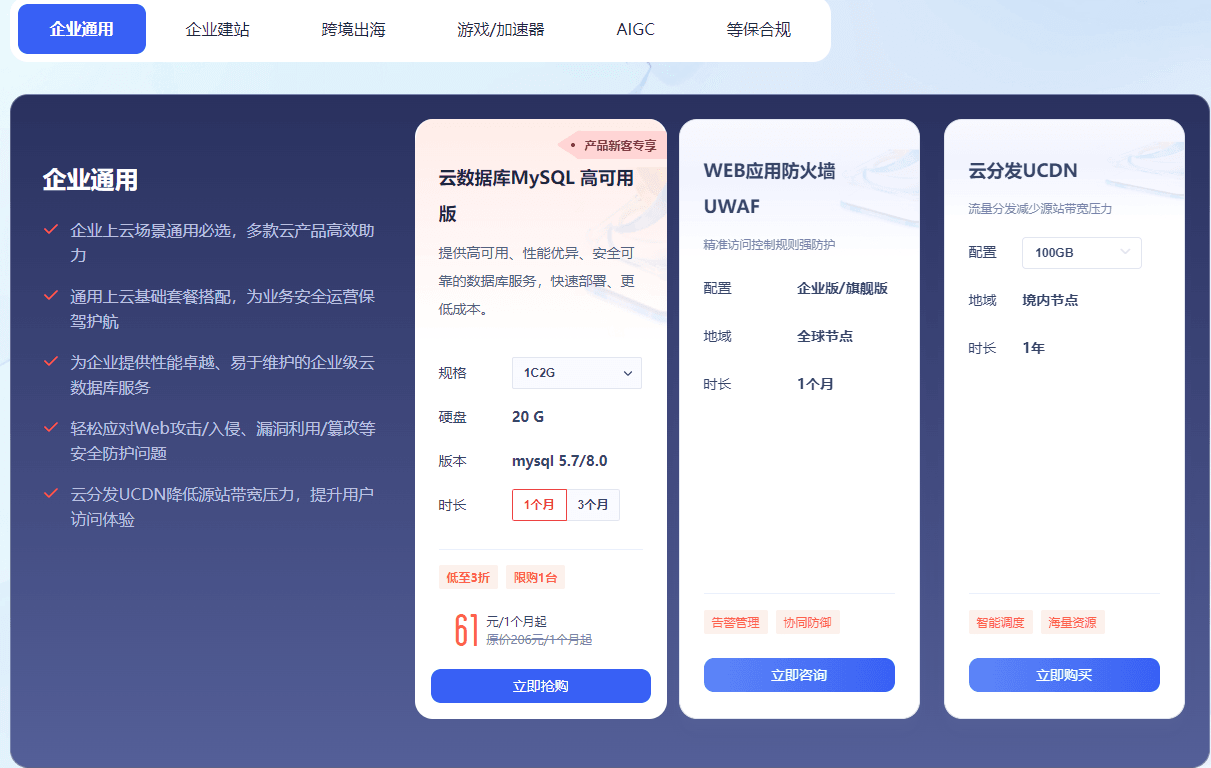This screenshot has width=1211, height=768.
Task: Open the 等保合规 tab
Action: (x=758, y=29)
